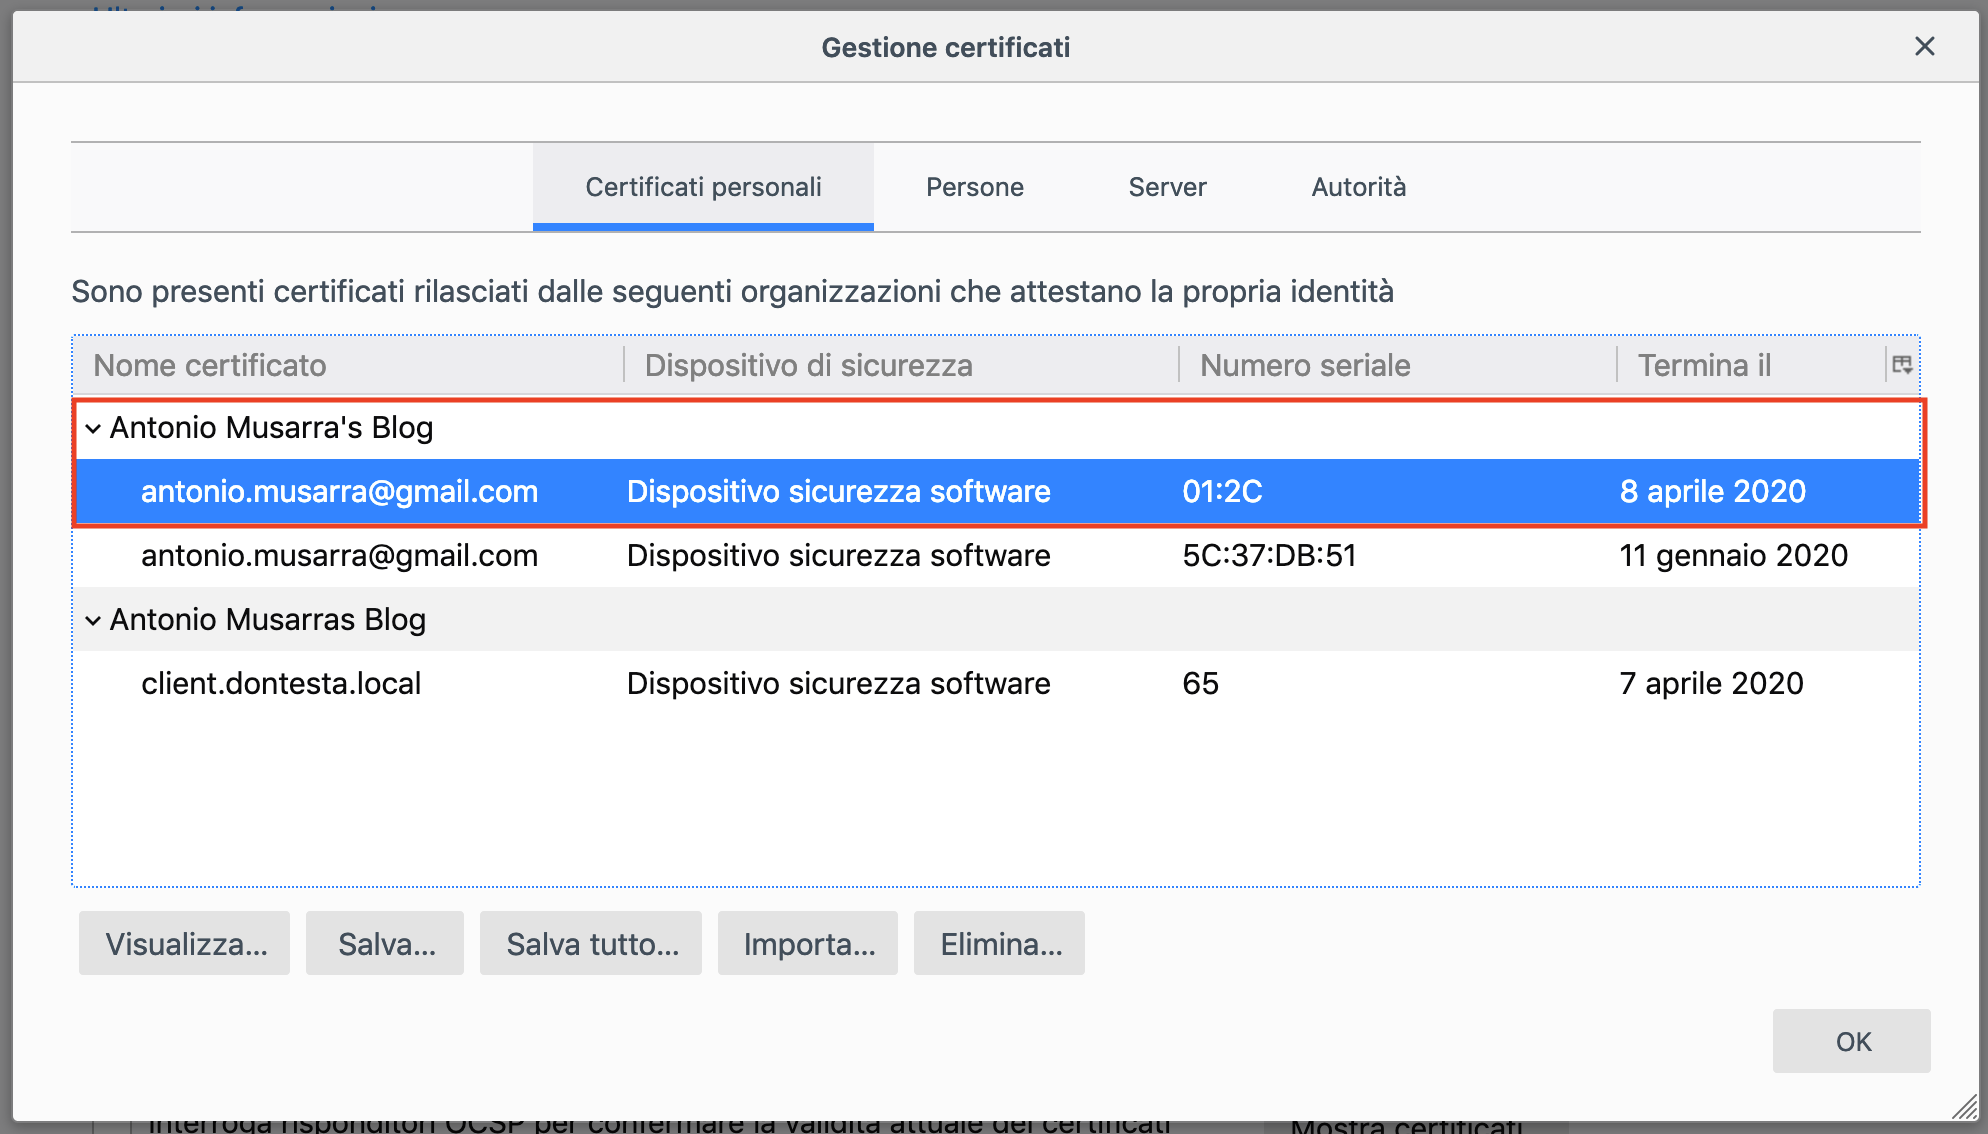Viewport: 1988px width, 1134px height.
Task: Click the Visualizza... button
Action: tap(185, 943)
